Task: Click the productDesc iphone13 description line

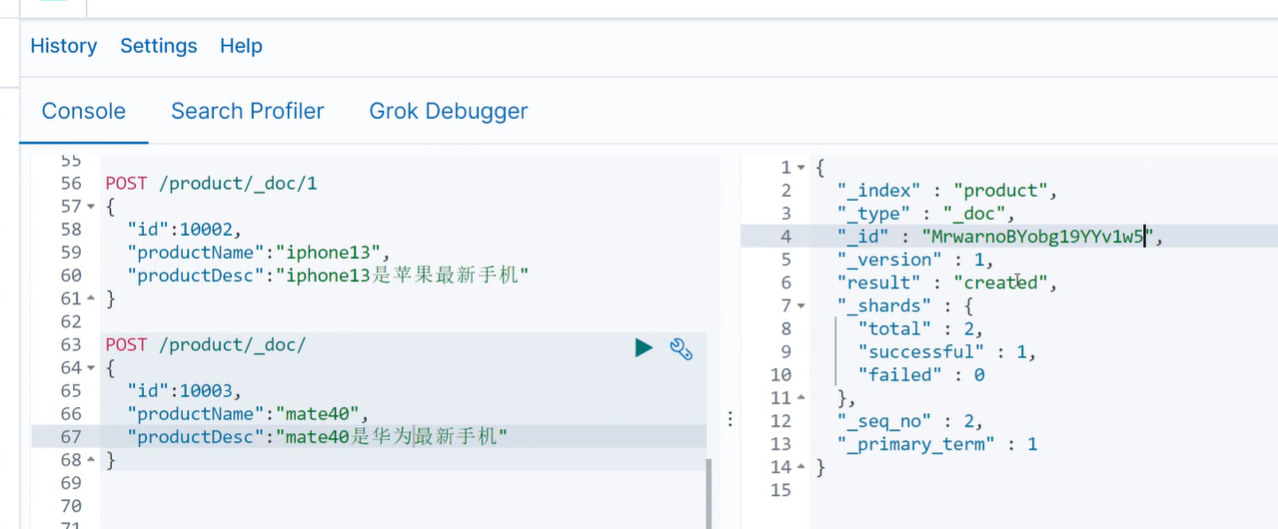Action: pyautogui.click(x=328, y=276)
